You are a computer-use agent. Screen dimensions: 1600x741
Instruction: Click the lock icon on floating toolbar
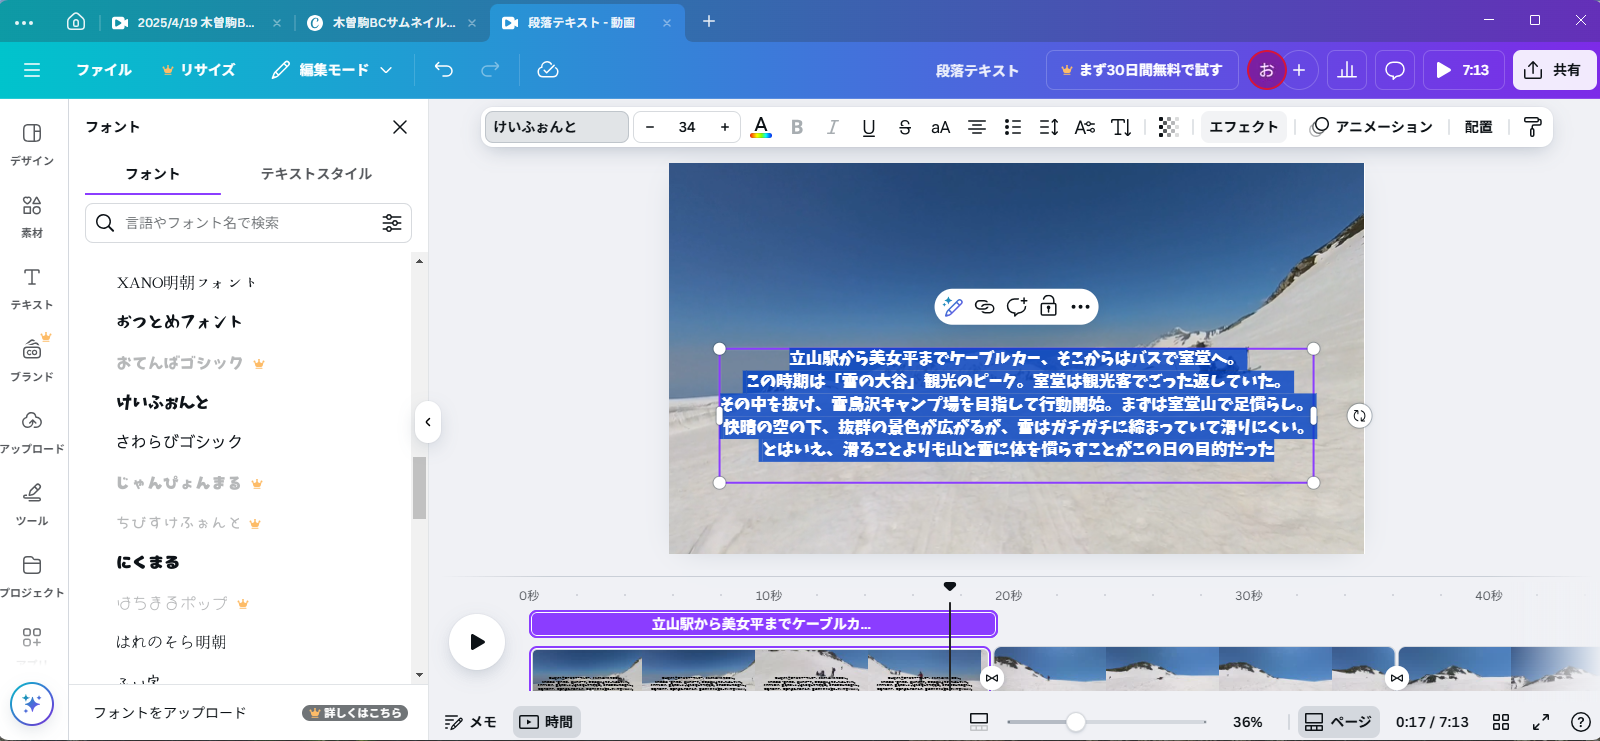coord(1048,307)
